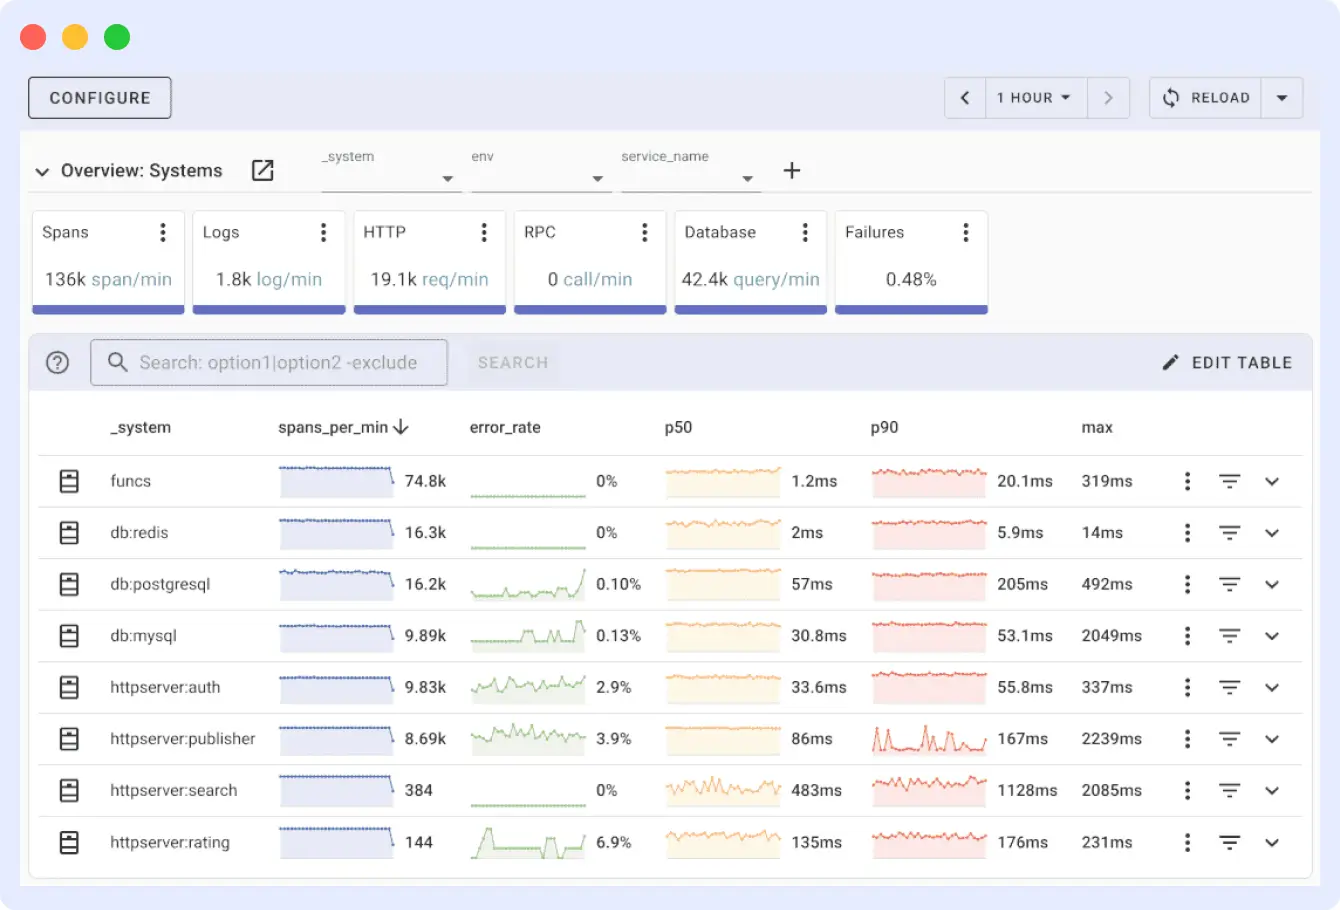Click the 2049ms max value for db:mysql

1111,636
